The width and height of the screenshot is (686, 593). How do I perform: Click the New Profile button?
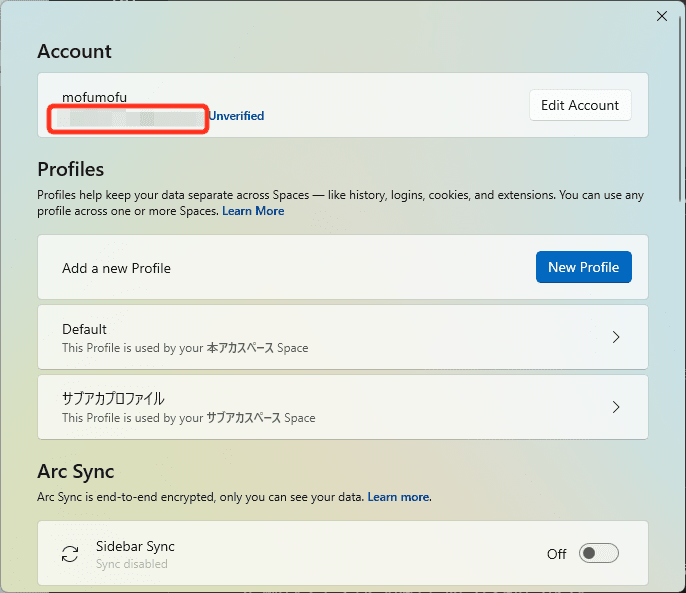point(583,267)
